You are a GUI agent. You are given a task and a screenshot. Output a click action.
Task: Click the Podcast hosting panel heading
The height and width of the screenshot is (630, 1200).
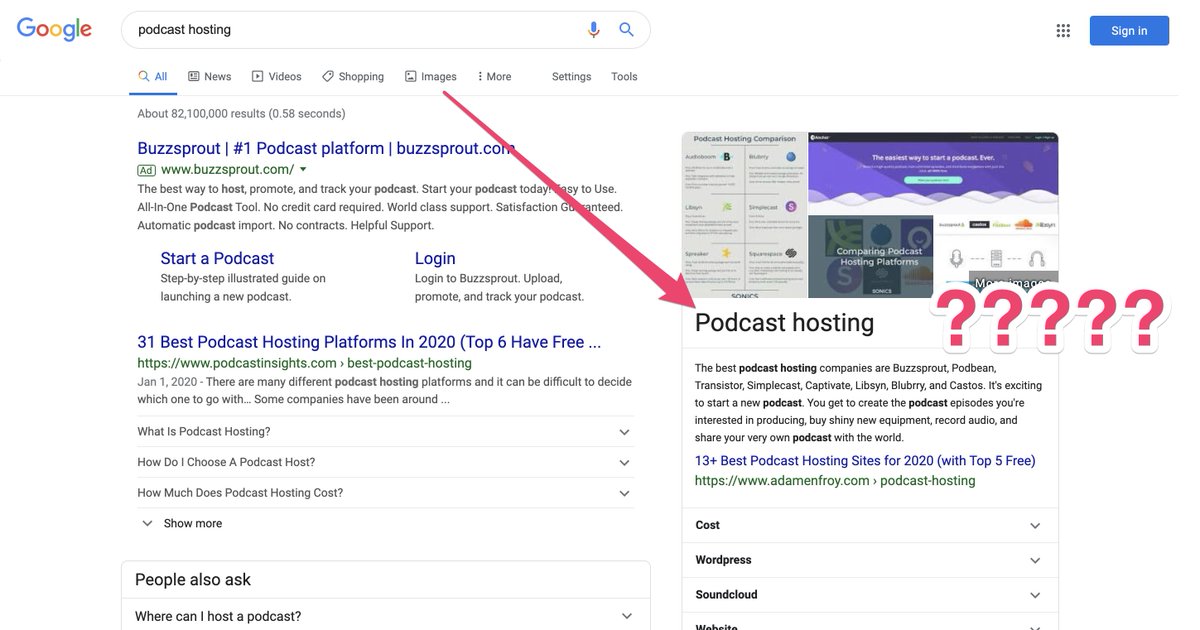click(x=785, y=323)
